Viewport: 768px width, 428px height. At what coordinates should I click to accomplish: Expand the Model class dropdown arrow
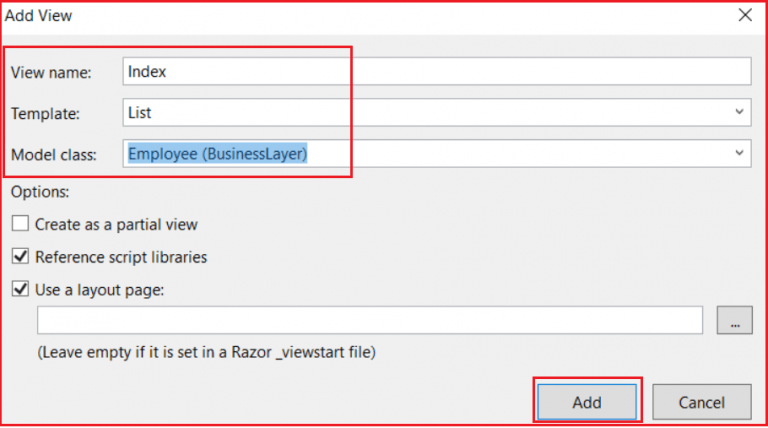click(x=739, y=153)
